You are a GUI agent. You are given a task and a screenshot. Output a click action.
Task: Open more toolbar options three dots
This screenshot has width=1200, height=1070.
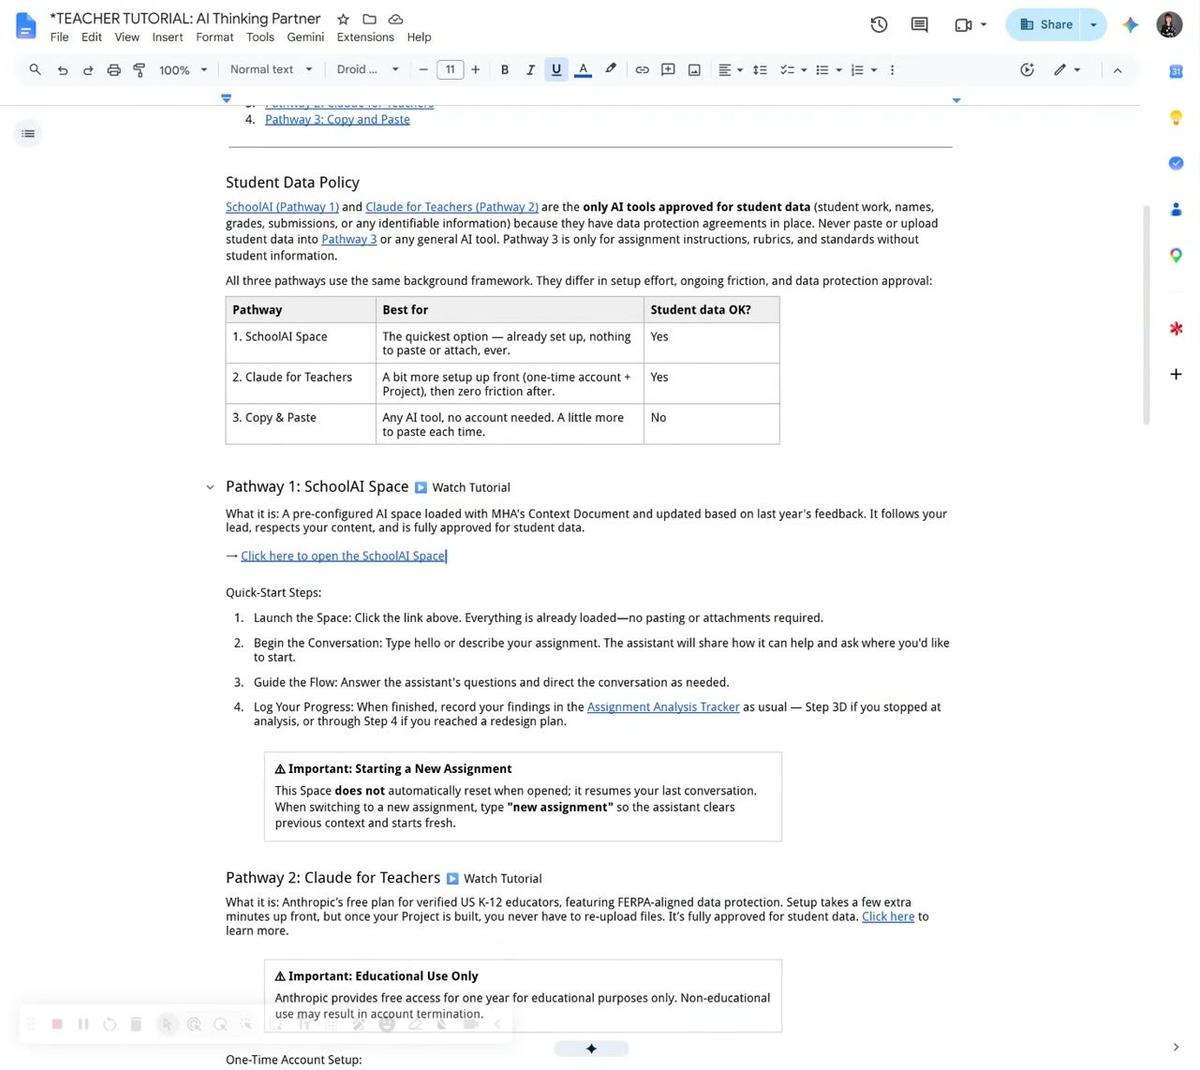coord(892,70)
